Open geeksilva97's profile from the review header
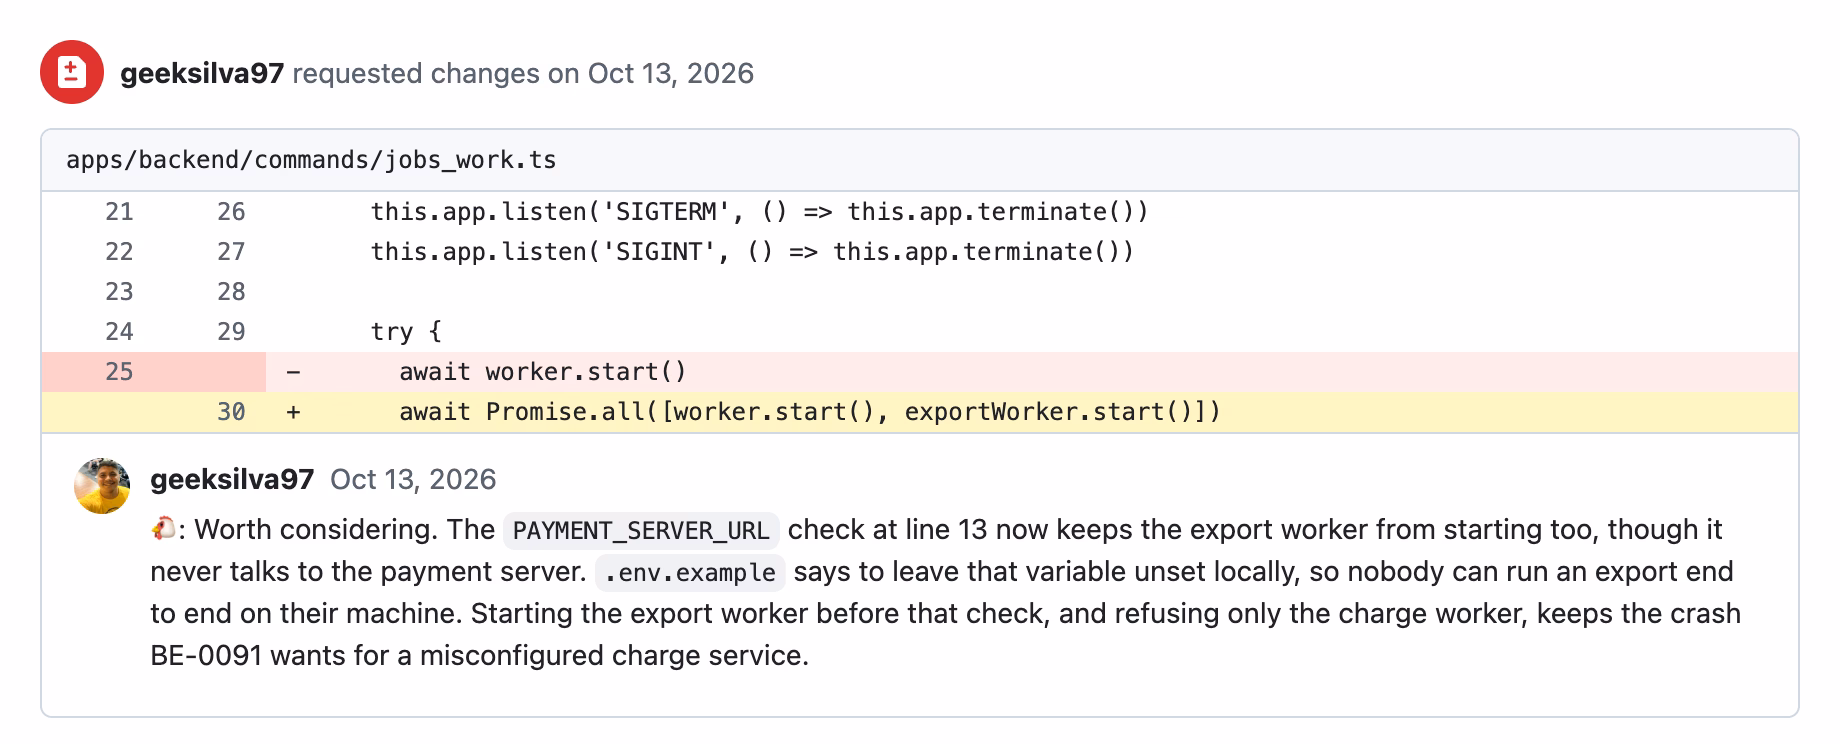Image resolution: width=1840 pixels, height=744 pixels. pyautogui.click(x=202, y=73)
